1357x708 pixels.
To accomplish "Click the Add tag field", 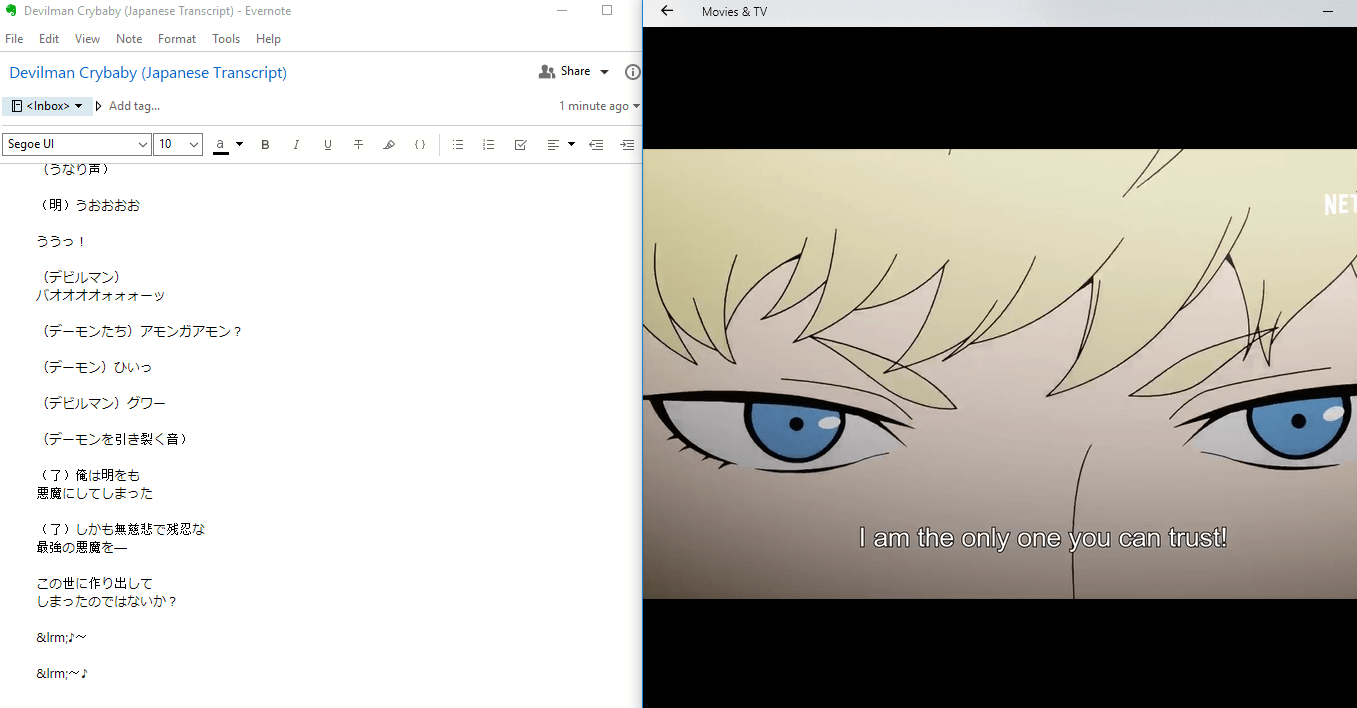I will (134, 106).
